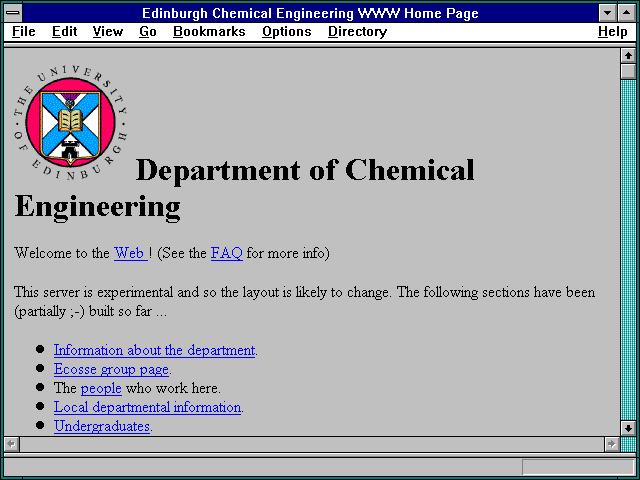Image resolution: width=640 pixels, height=480 pixels.
Task: Open the Directory menu
Action: [x=358, y=32]
